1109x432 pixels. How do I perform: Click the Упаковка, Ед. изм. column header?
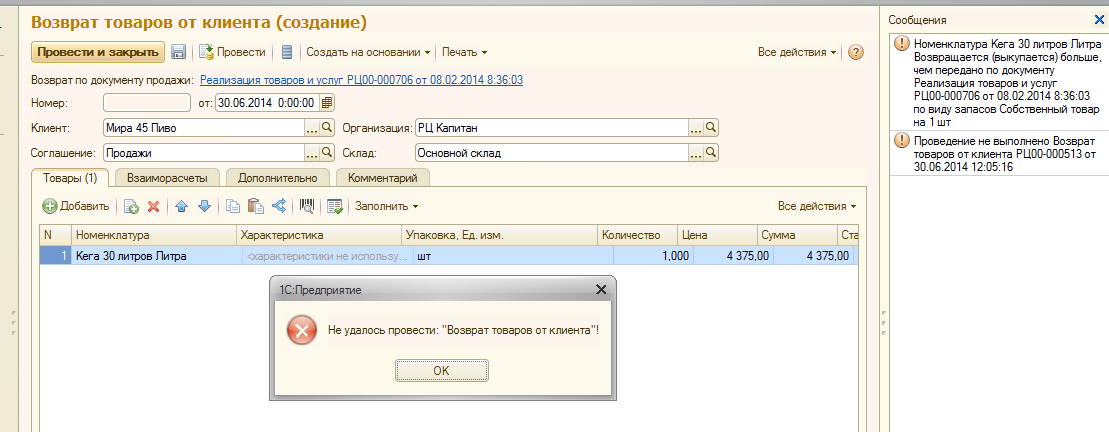point(499,235)
